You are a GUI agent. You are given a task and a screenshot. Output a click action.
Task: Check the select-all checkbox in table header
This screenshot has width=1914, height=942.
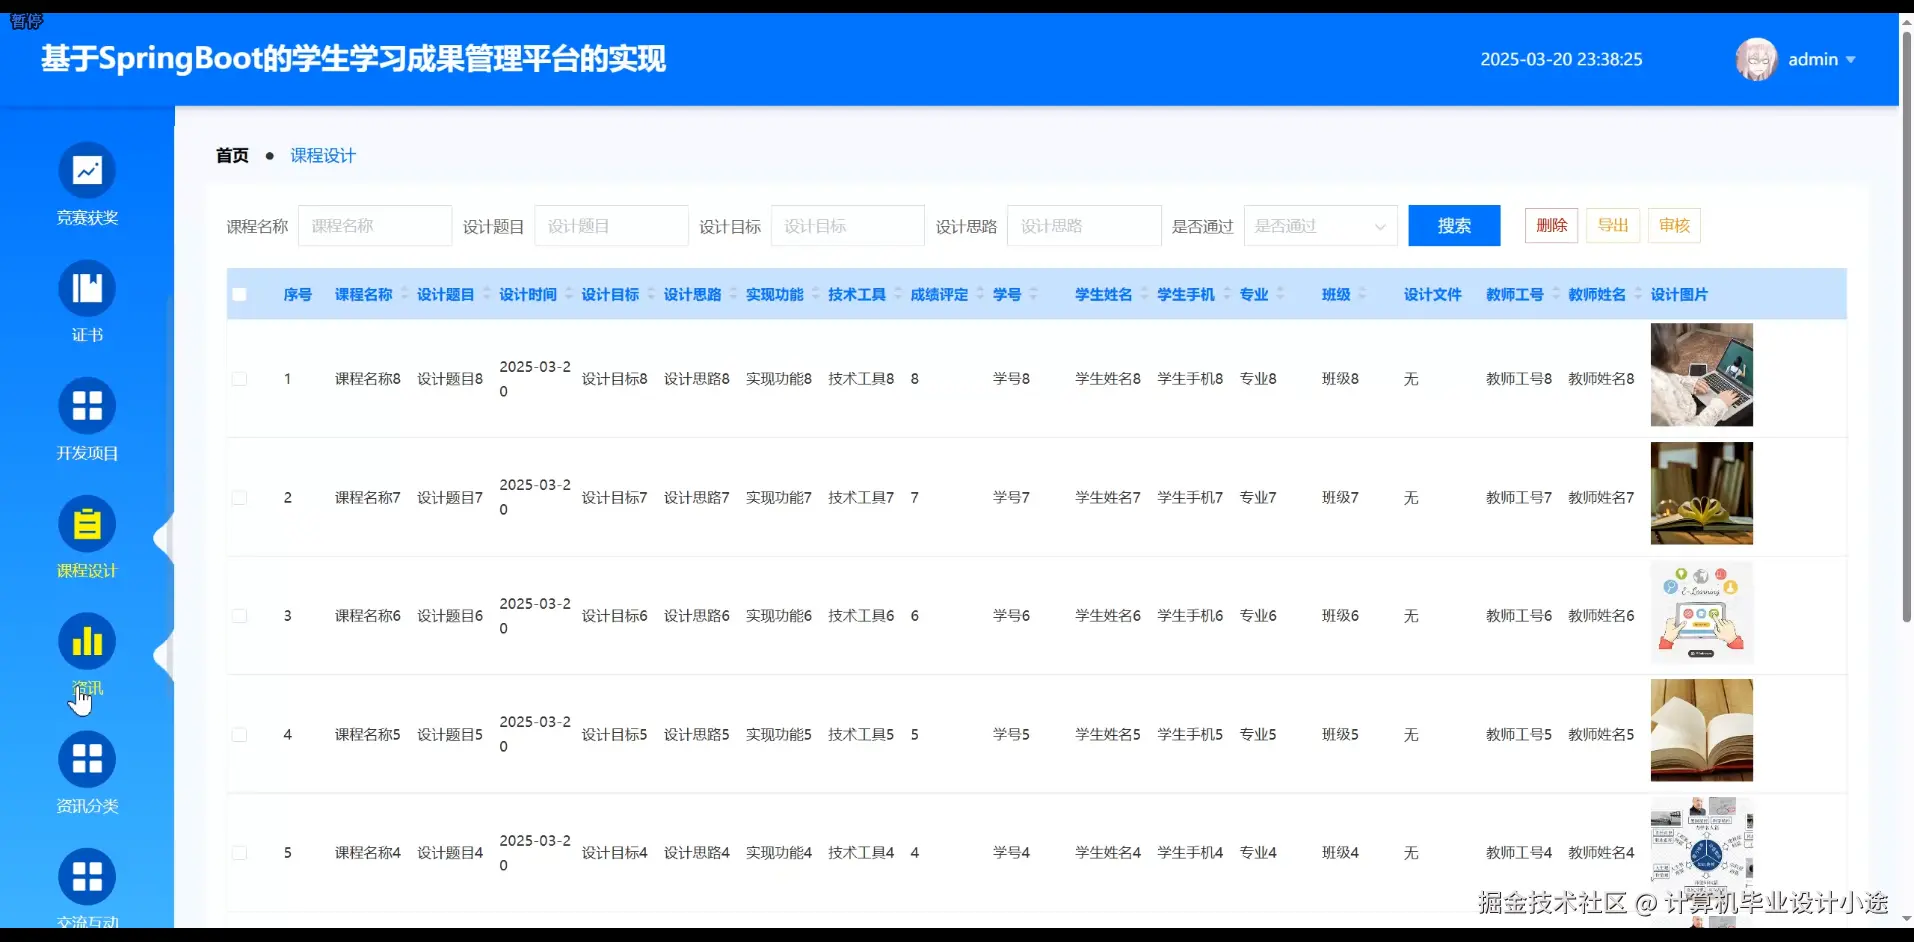[239, 294]
